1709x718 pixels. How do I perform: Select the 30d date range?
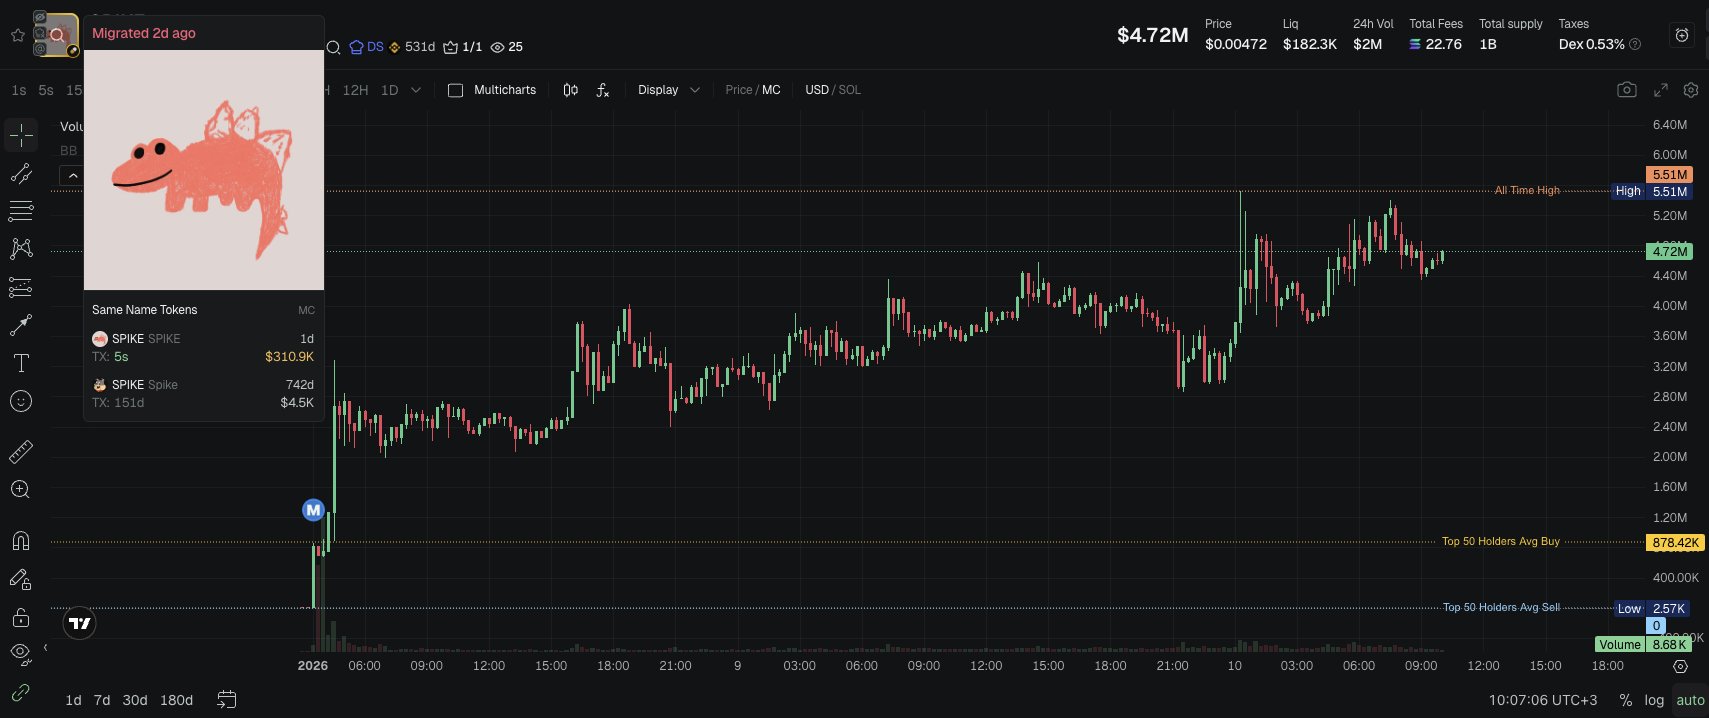(135, 700)
